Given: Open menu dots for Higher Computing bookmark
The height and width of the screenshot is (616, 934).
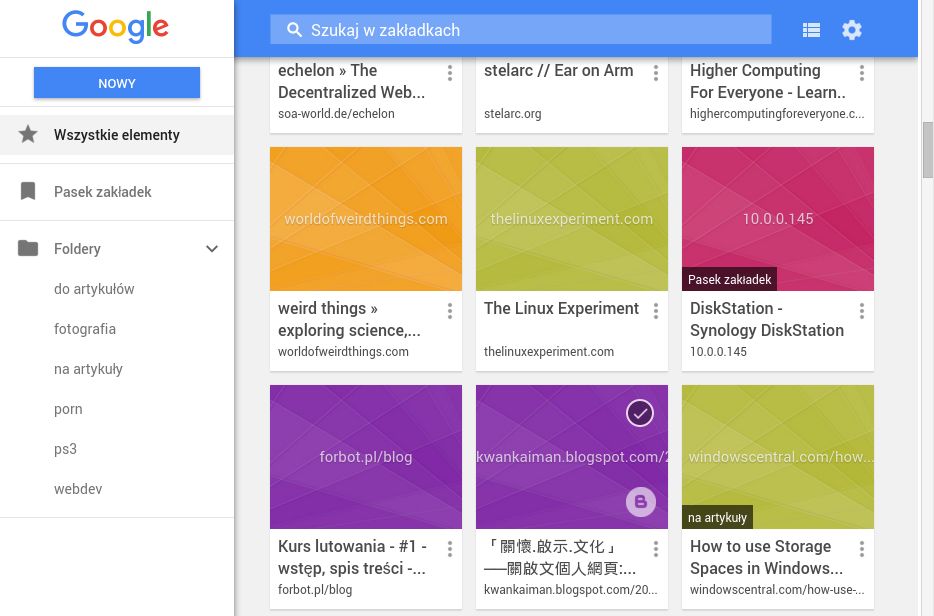Looking at the screenshot, I should pos(862,73).
